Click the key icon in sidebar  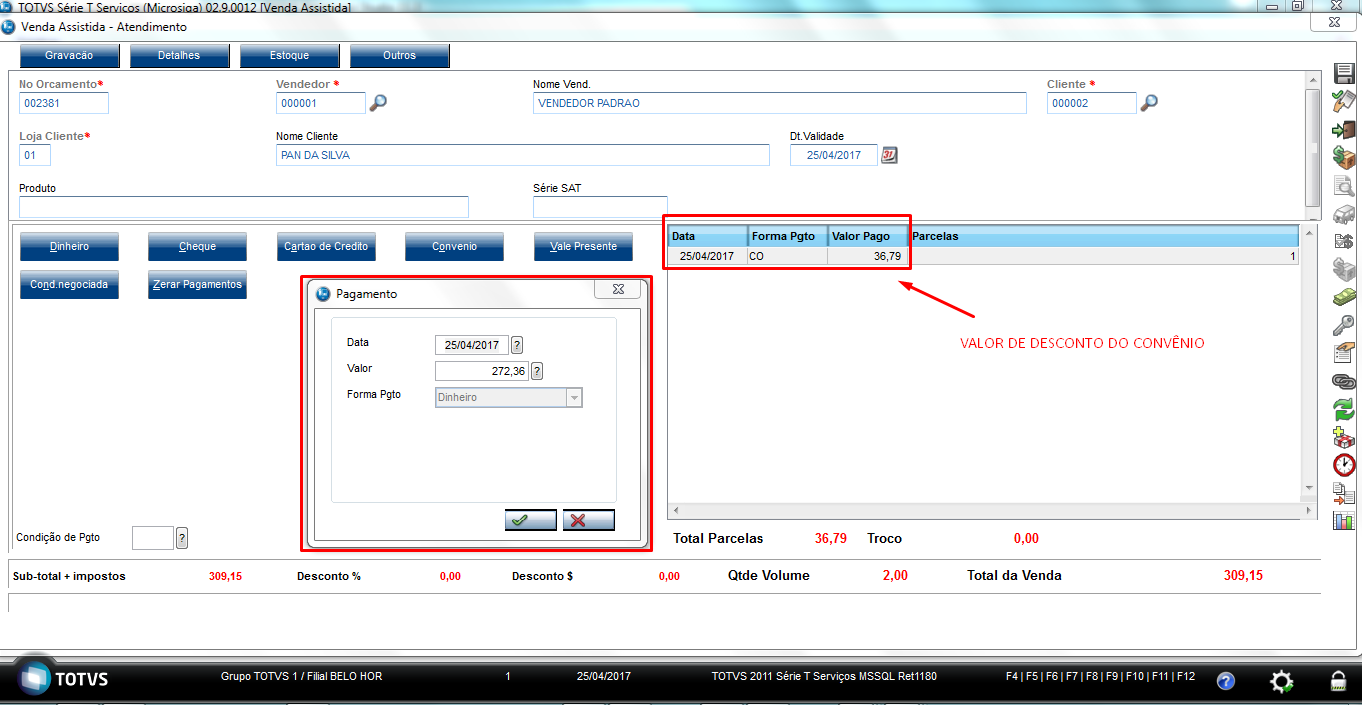(1344, 325)
